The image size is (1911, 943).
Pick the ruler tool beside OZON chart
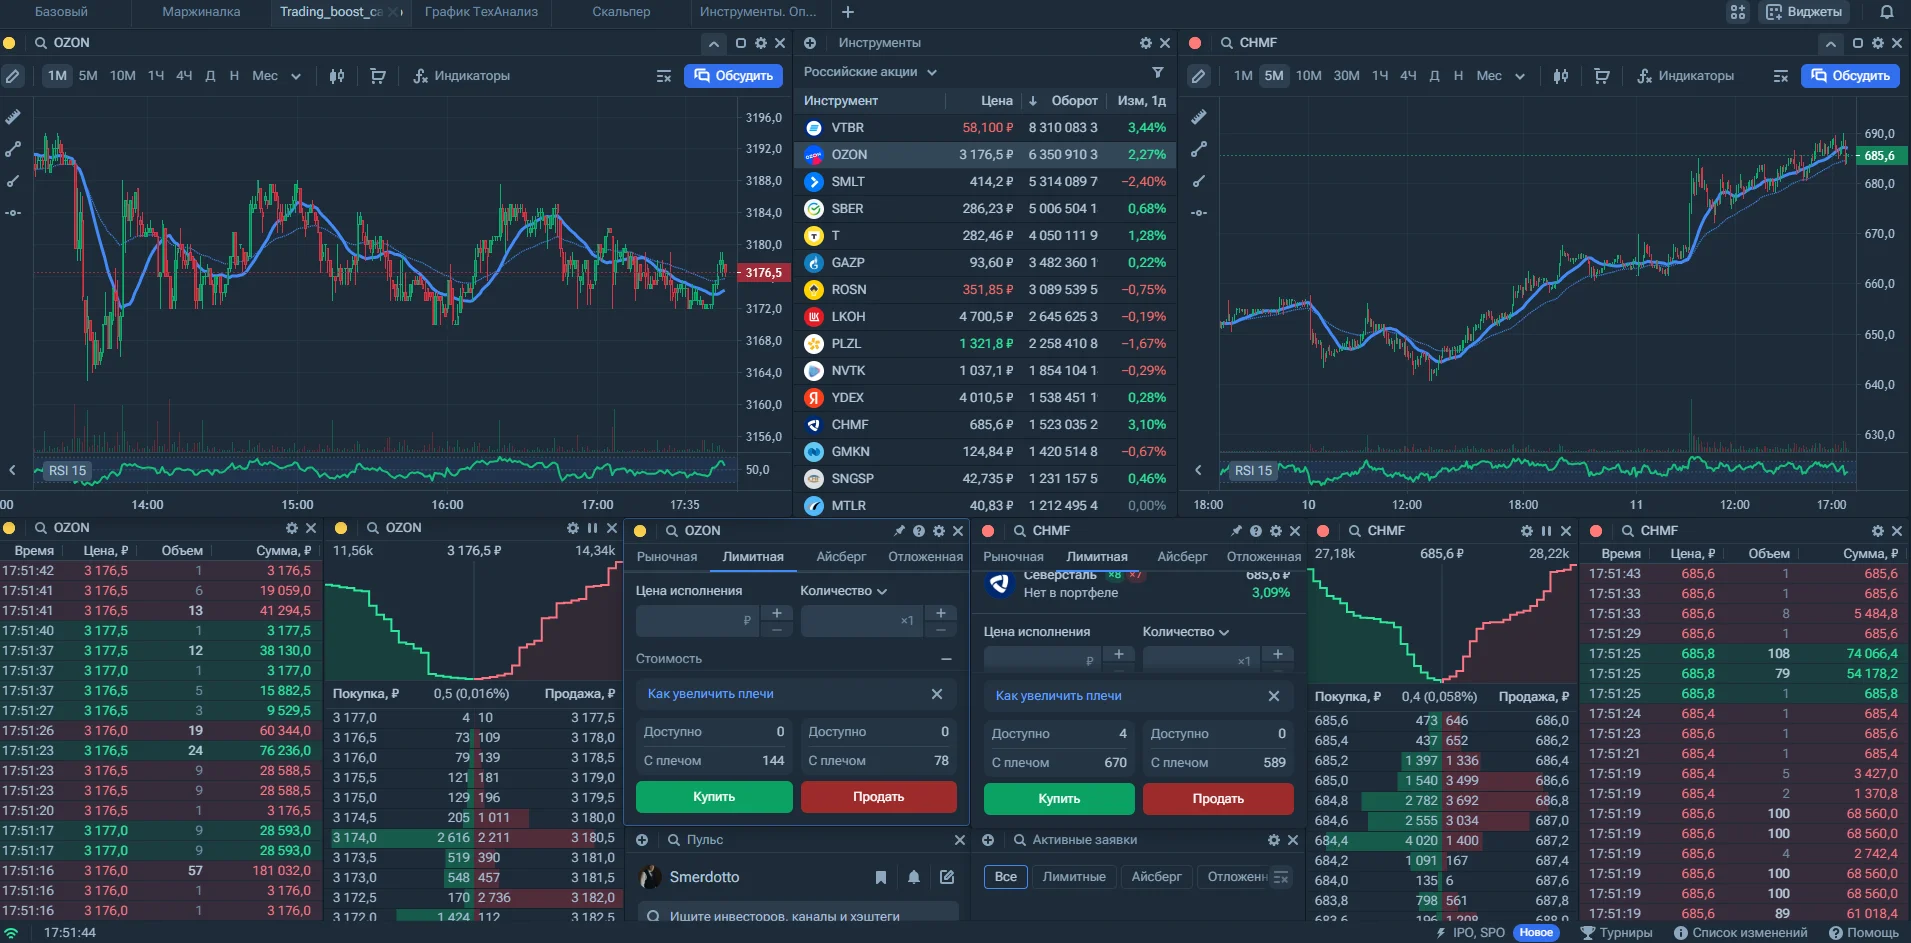[13, 117]
